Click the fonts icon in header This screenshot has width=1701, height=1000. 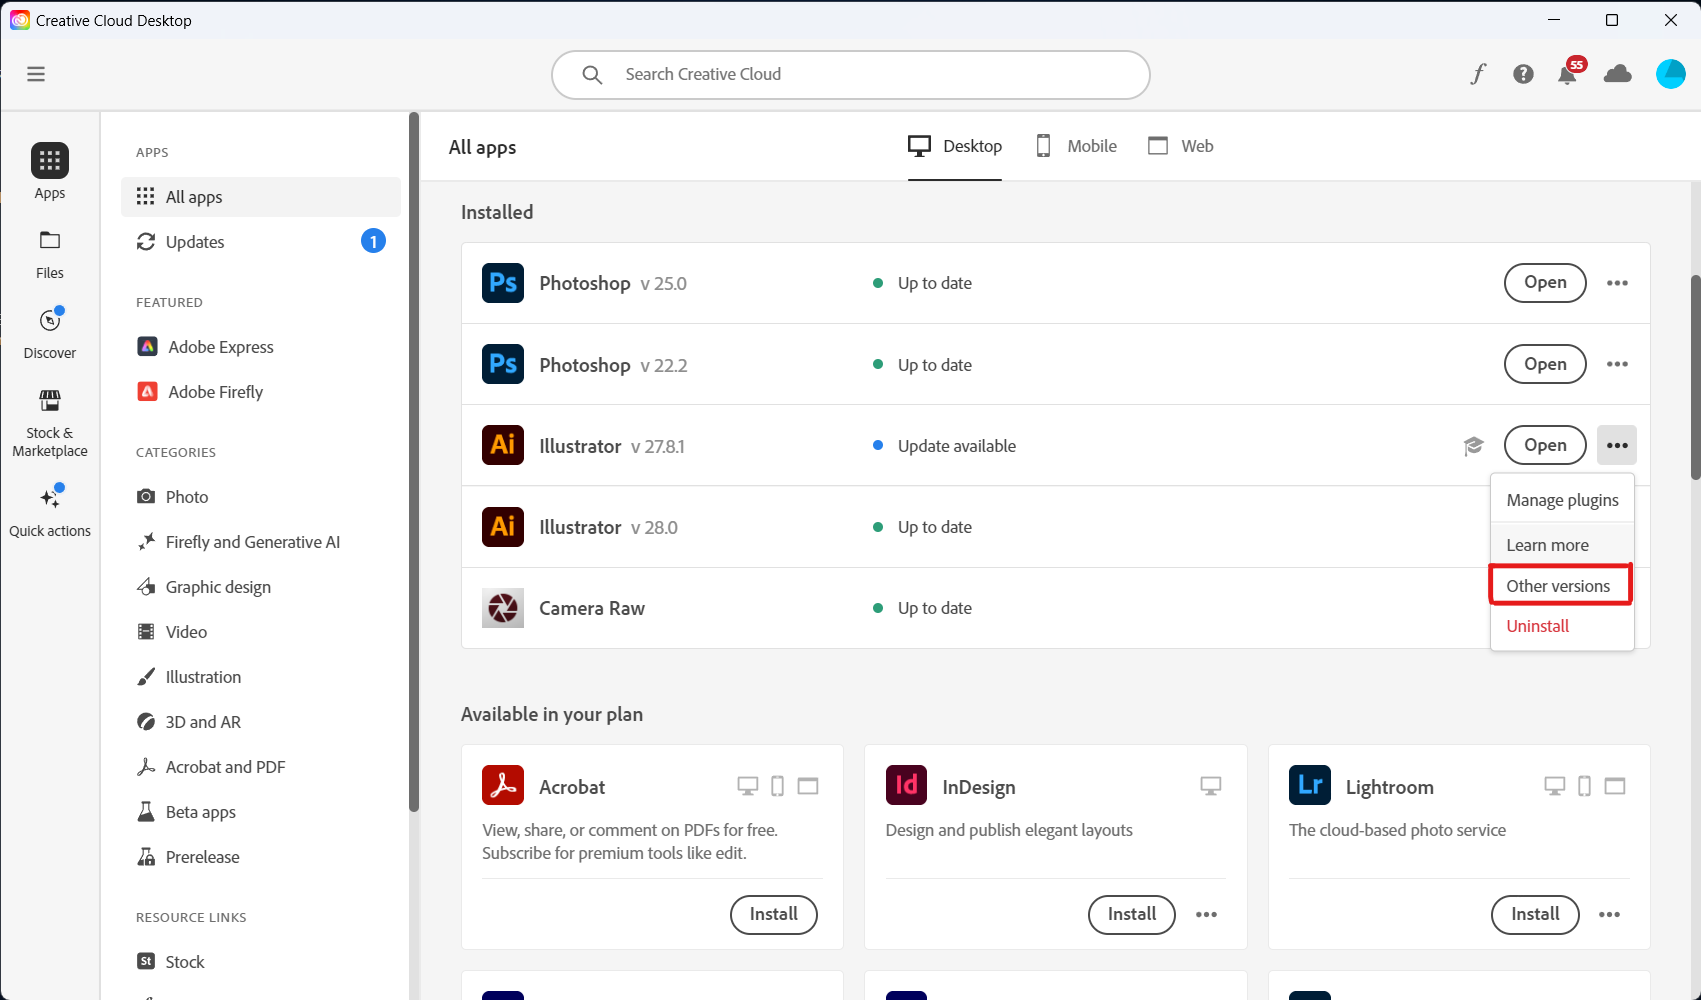tap(1478, 74)
